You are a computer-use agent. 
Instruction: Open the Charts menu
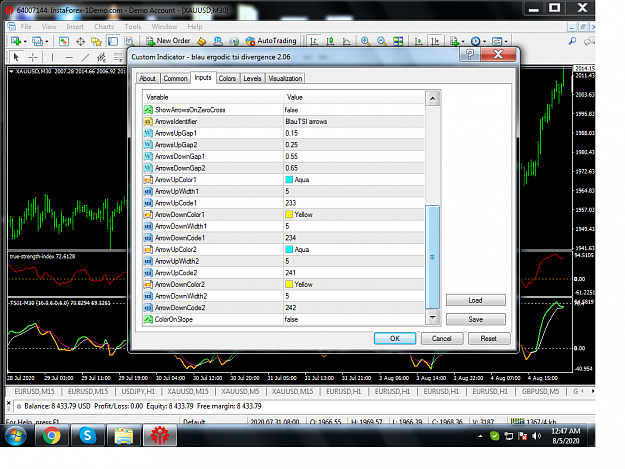[104, 27]
